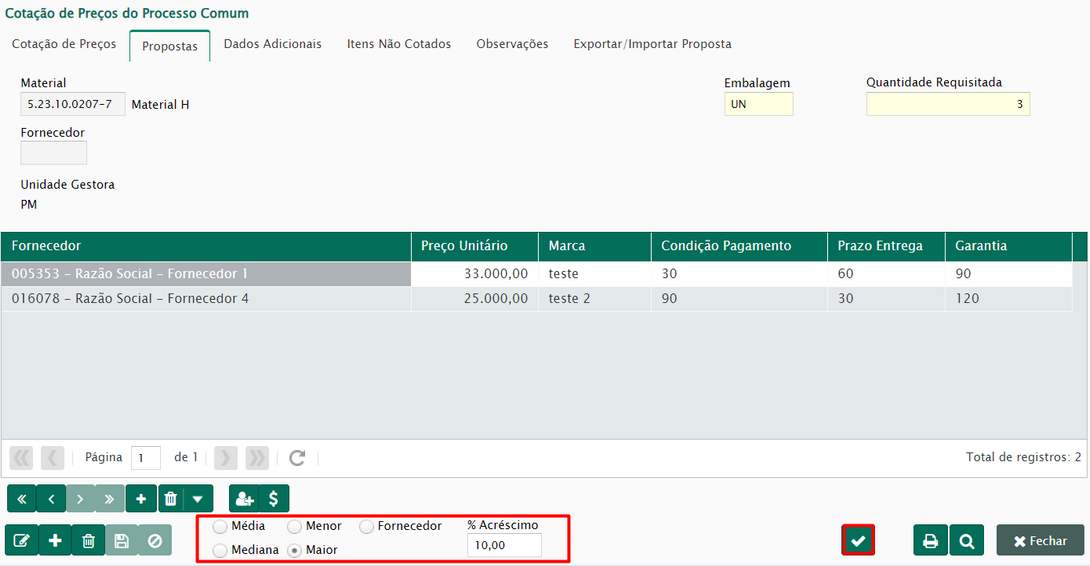
Task: Select row for Fornecedor 4
Action: [130, 298]
